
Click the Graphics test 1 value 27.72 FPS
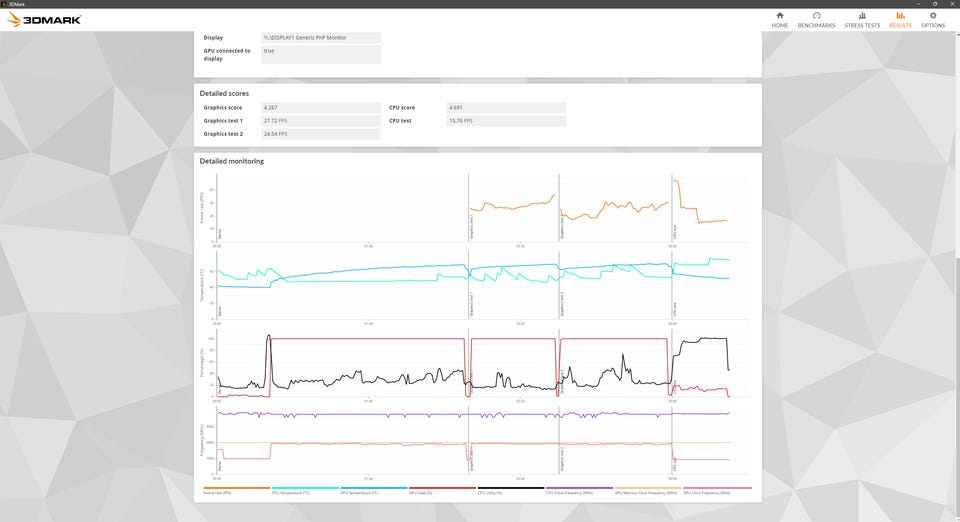(321, 121)
